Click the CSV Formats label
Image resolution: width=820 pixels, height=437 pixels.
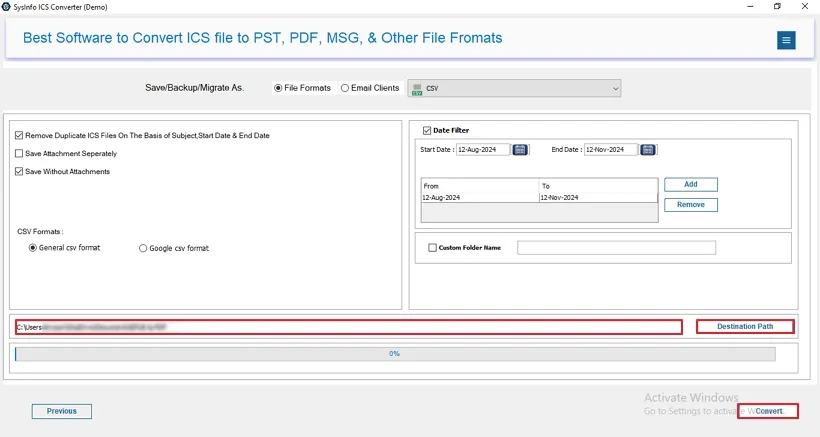click(x=40, y=232)
